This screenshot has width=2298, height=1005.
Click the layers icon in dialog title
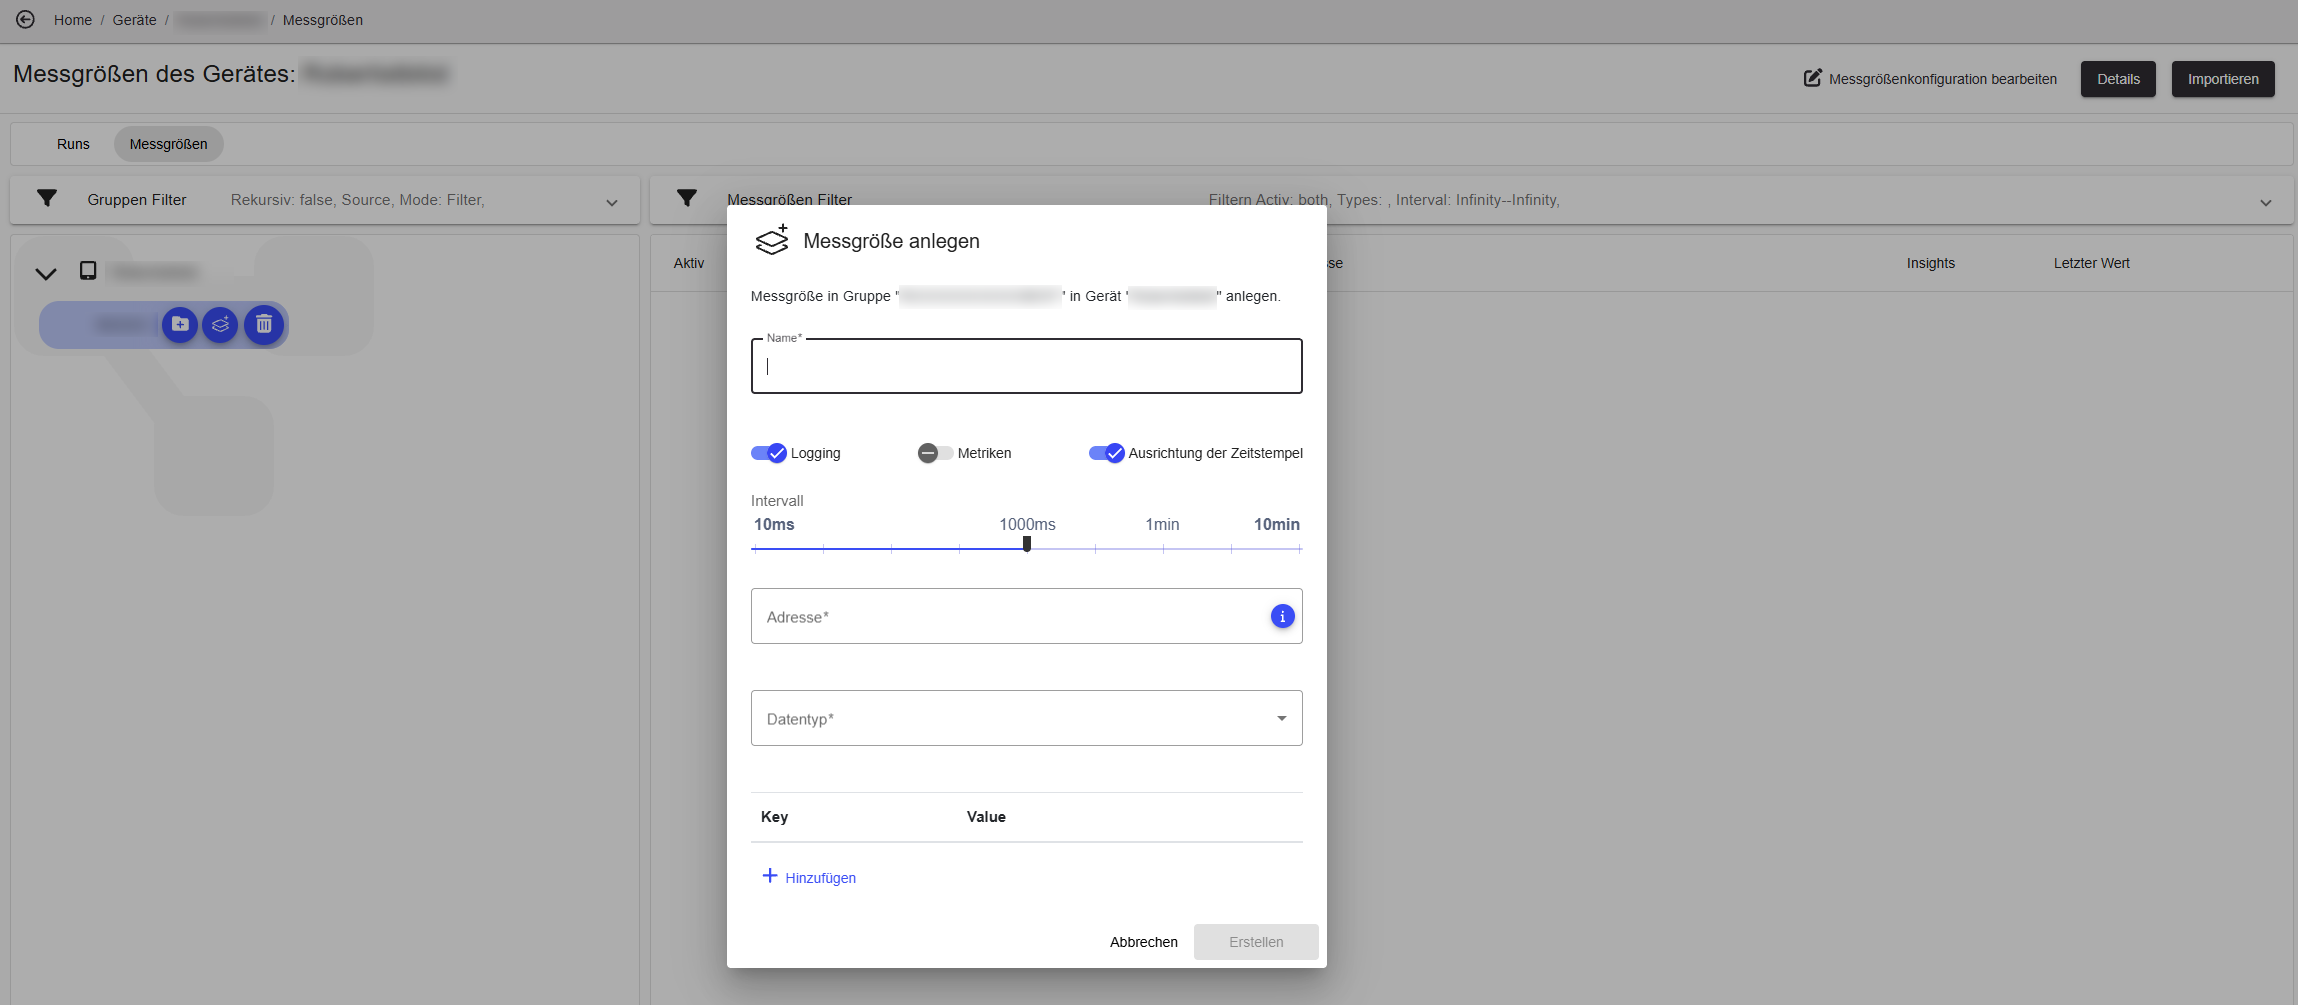772,240
